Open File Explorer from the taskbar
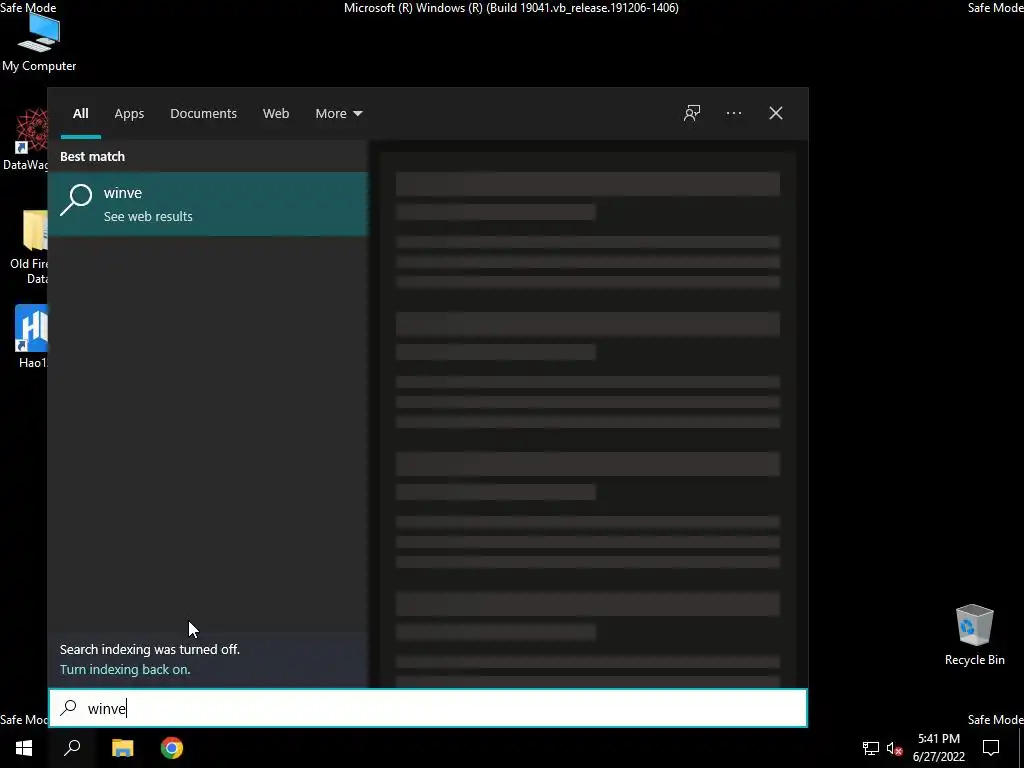Screen dimensions: 1024x768 pyautogui.click(x=122, y=748)
